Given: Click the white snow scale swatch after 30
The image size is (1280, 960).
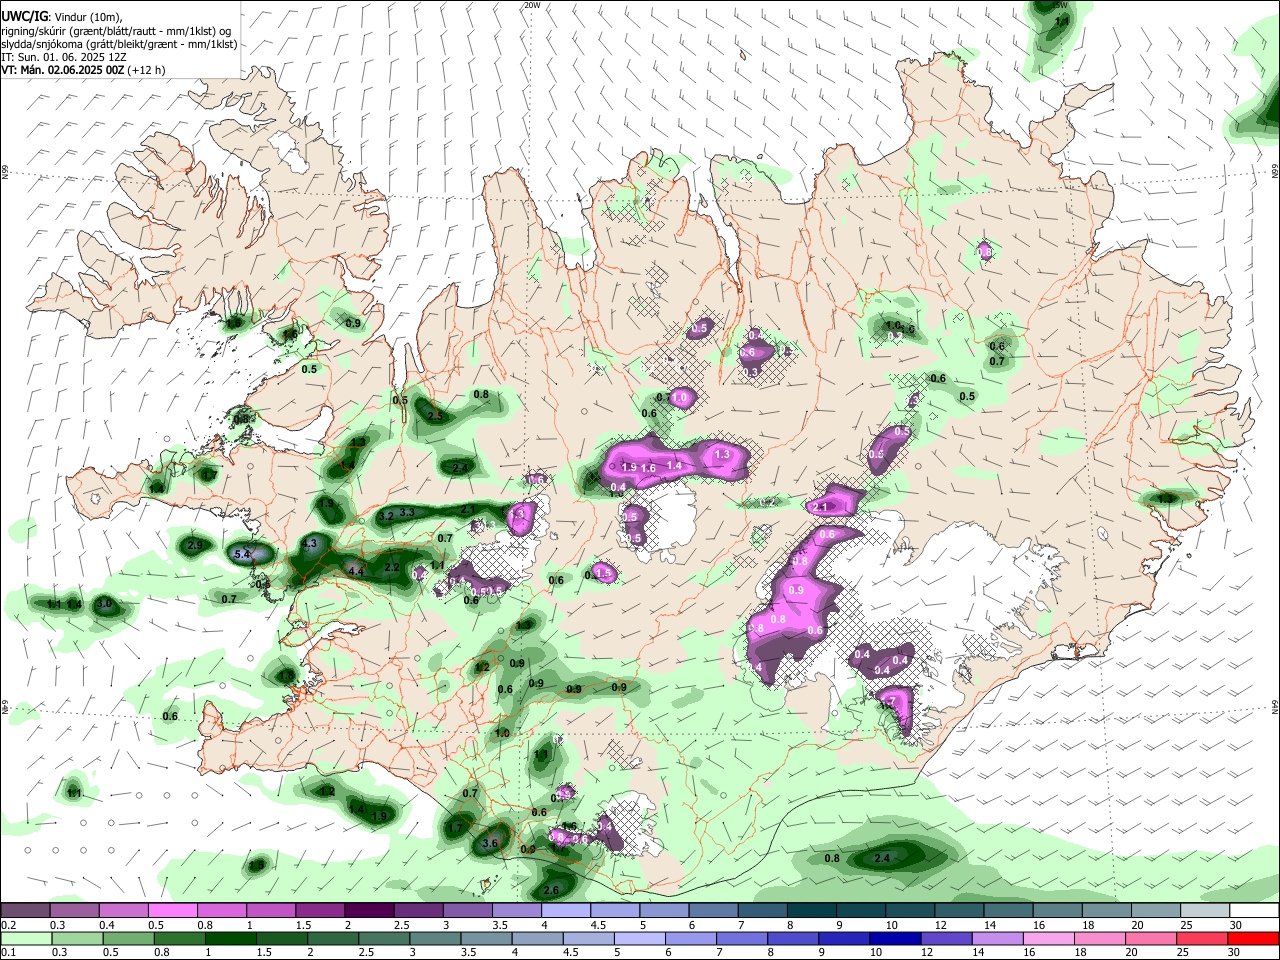Looking at the screenshot, I should (1253, 910).
